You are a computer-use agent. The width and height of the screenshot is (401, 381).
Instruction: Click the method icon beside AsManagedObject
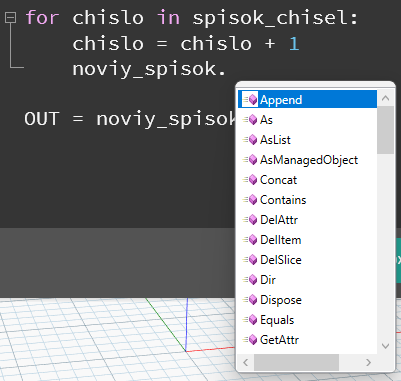click(x=250, y=160)
